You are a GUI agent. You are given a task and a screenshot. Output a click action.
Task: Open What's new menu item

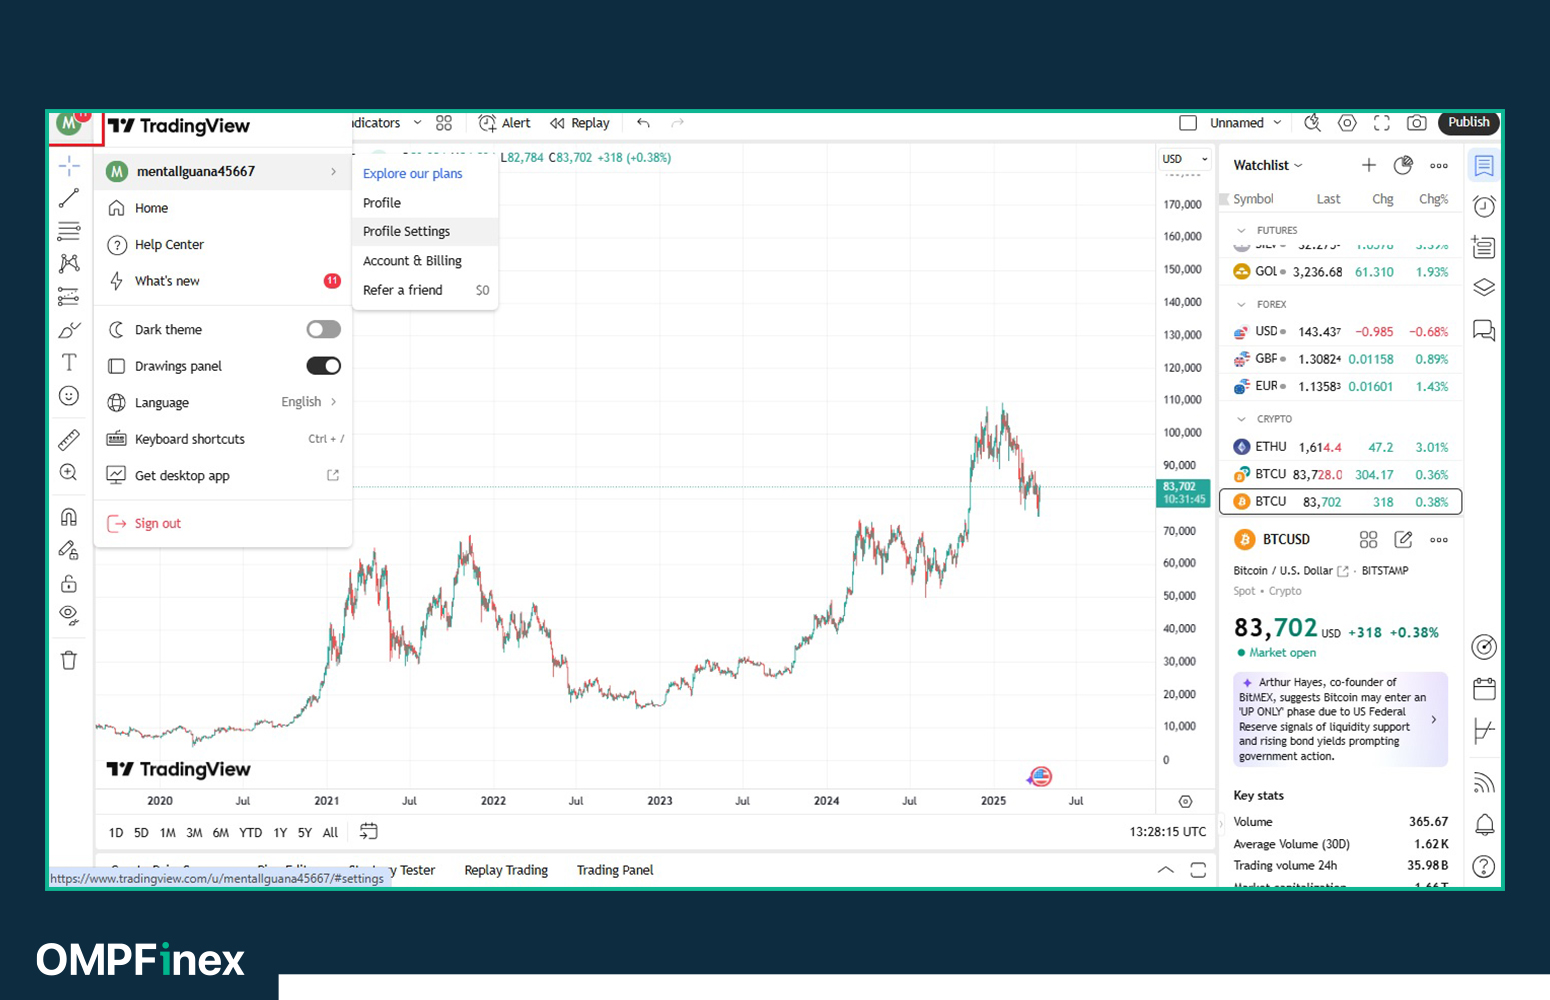coord(223,281)
